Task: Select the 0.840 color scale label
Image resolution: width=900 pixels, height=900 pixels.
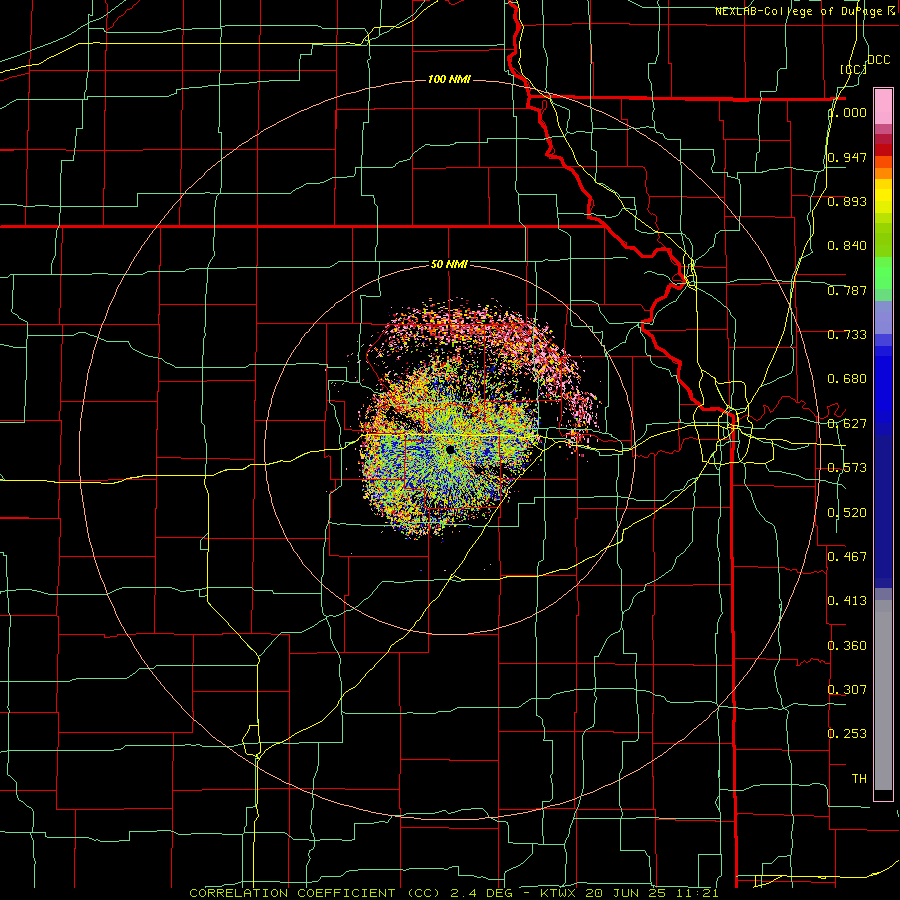Action: 847,246
